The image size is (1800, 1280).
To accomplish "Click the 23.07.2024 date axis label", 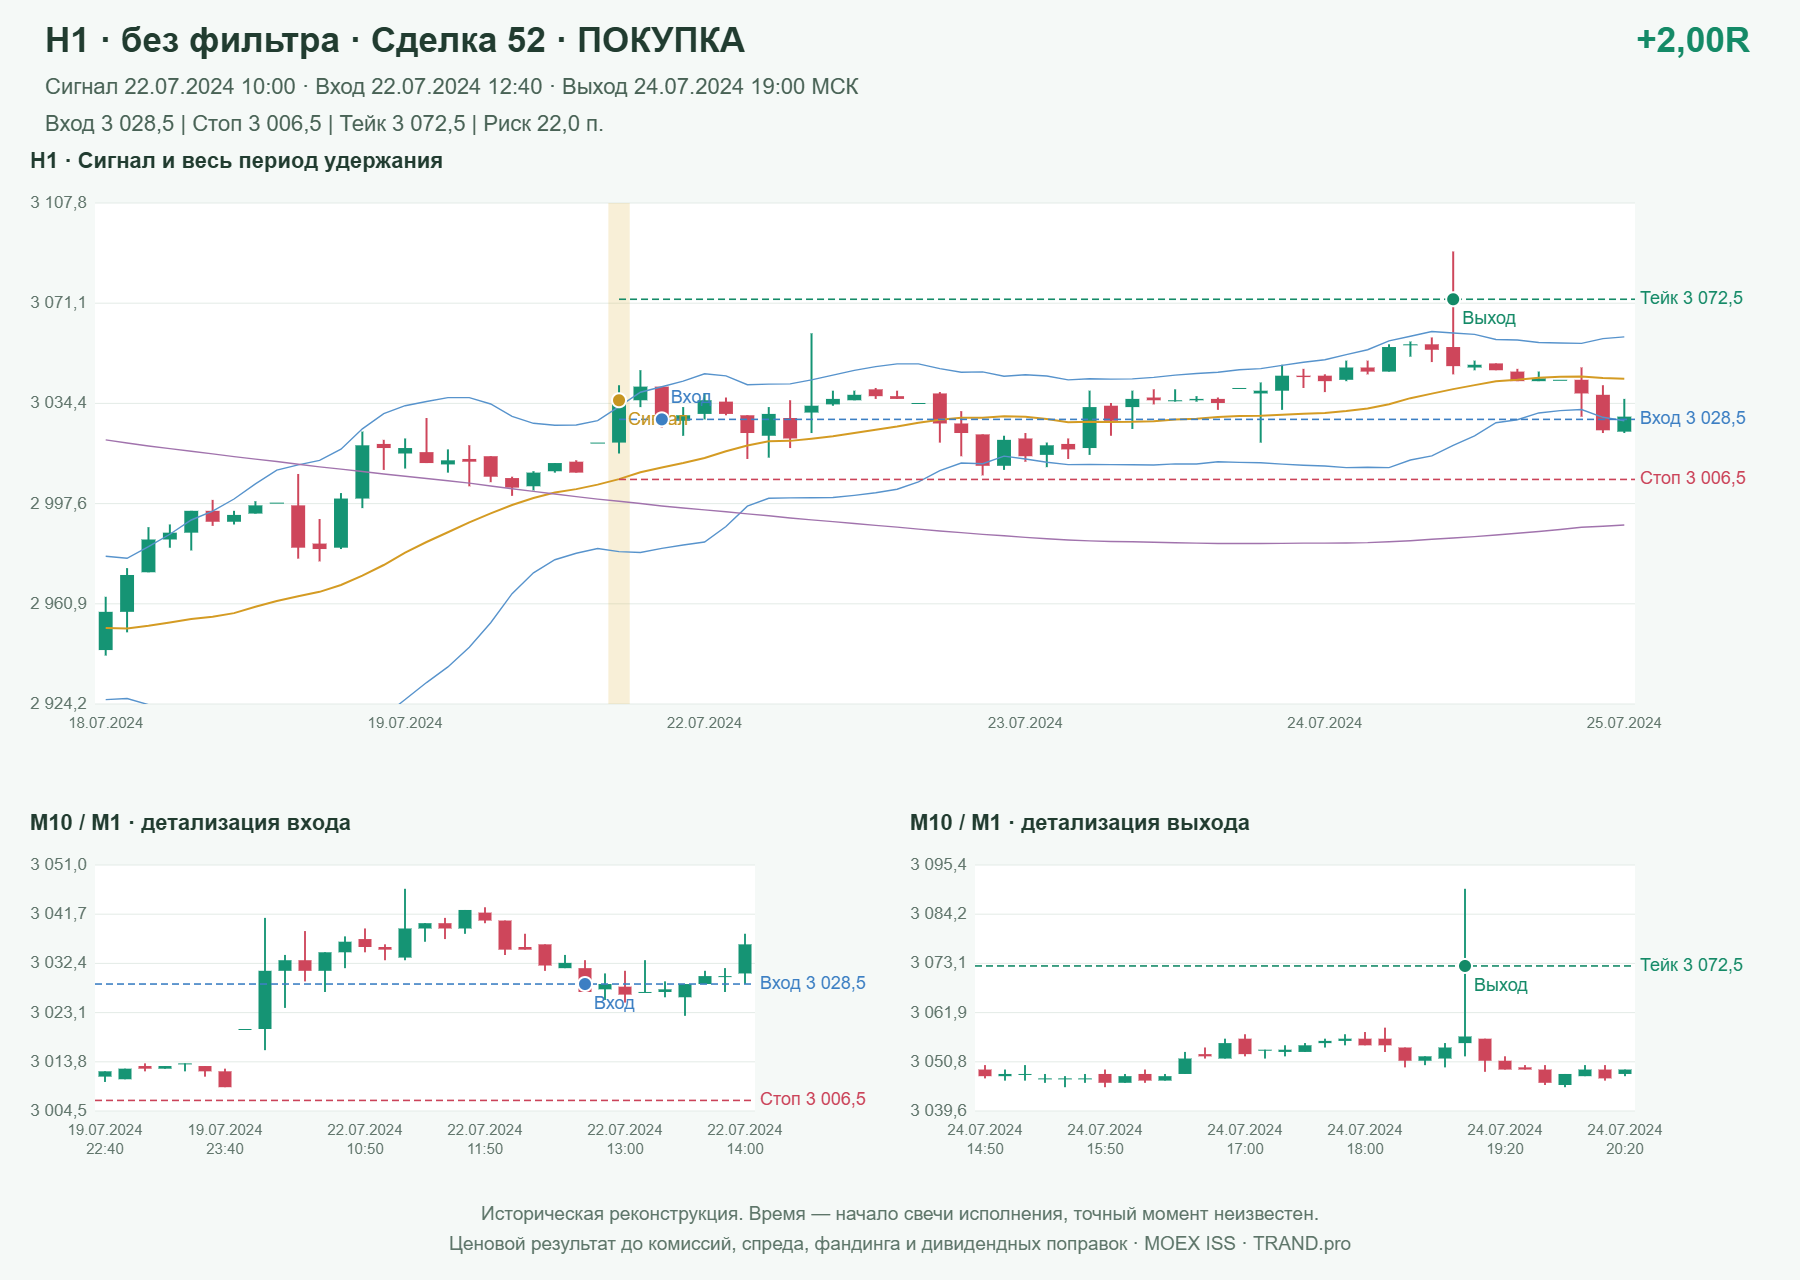I will pyautogui.click(x=1025, y=723).
